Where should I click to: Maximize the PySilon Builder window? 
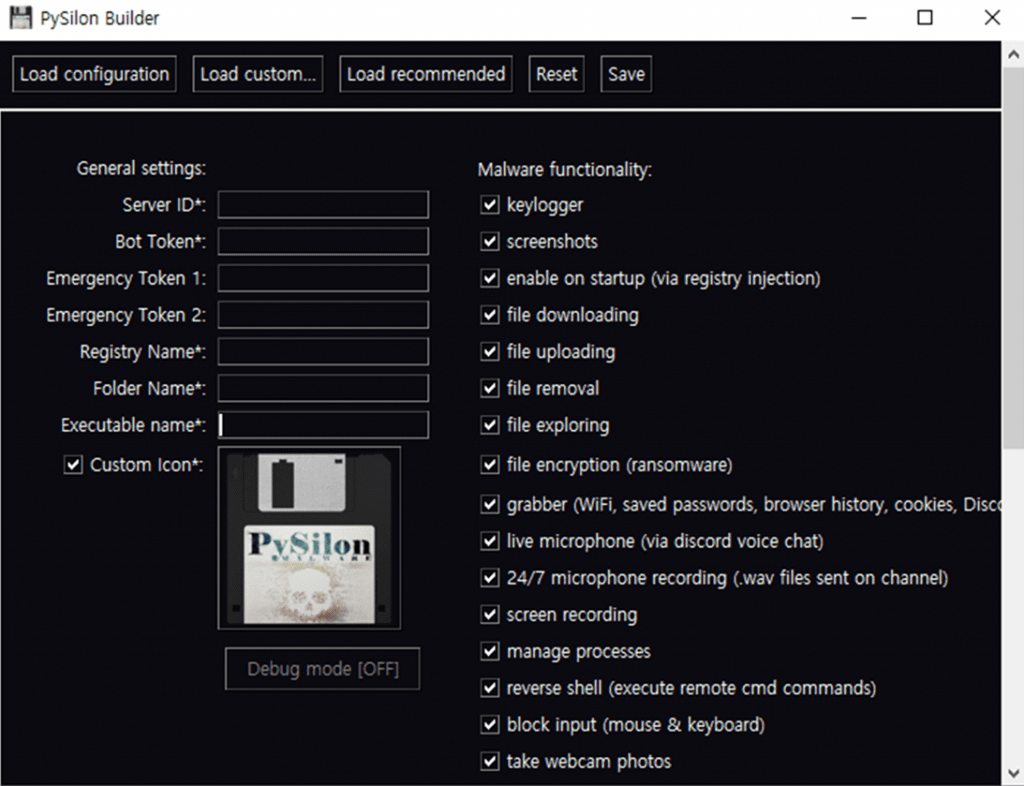925,18
